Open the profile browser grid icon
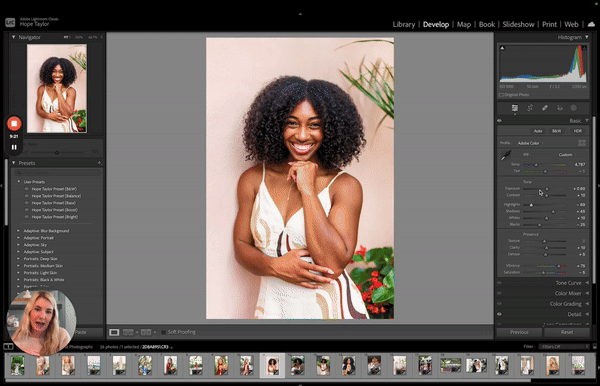The width and height of the screenshot is (600, 386). point(582,143)
